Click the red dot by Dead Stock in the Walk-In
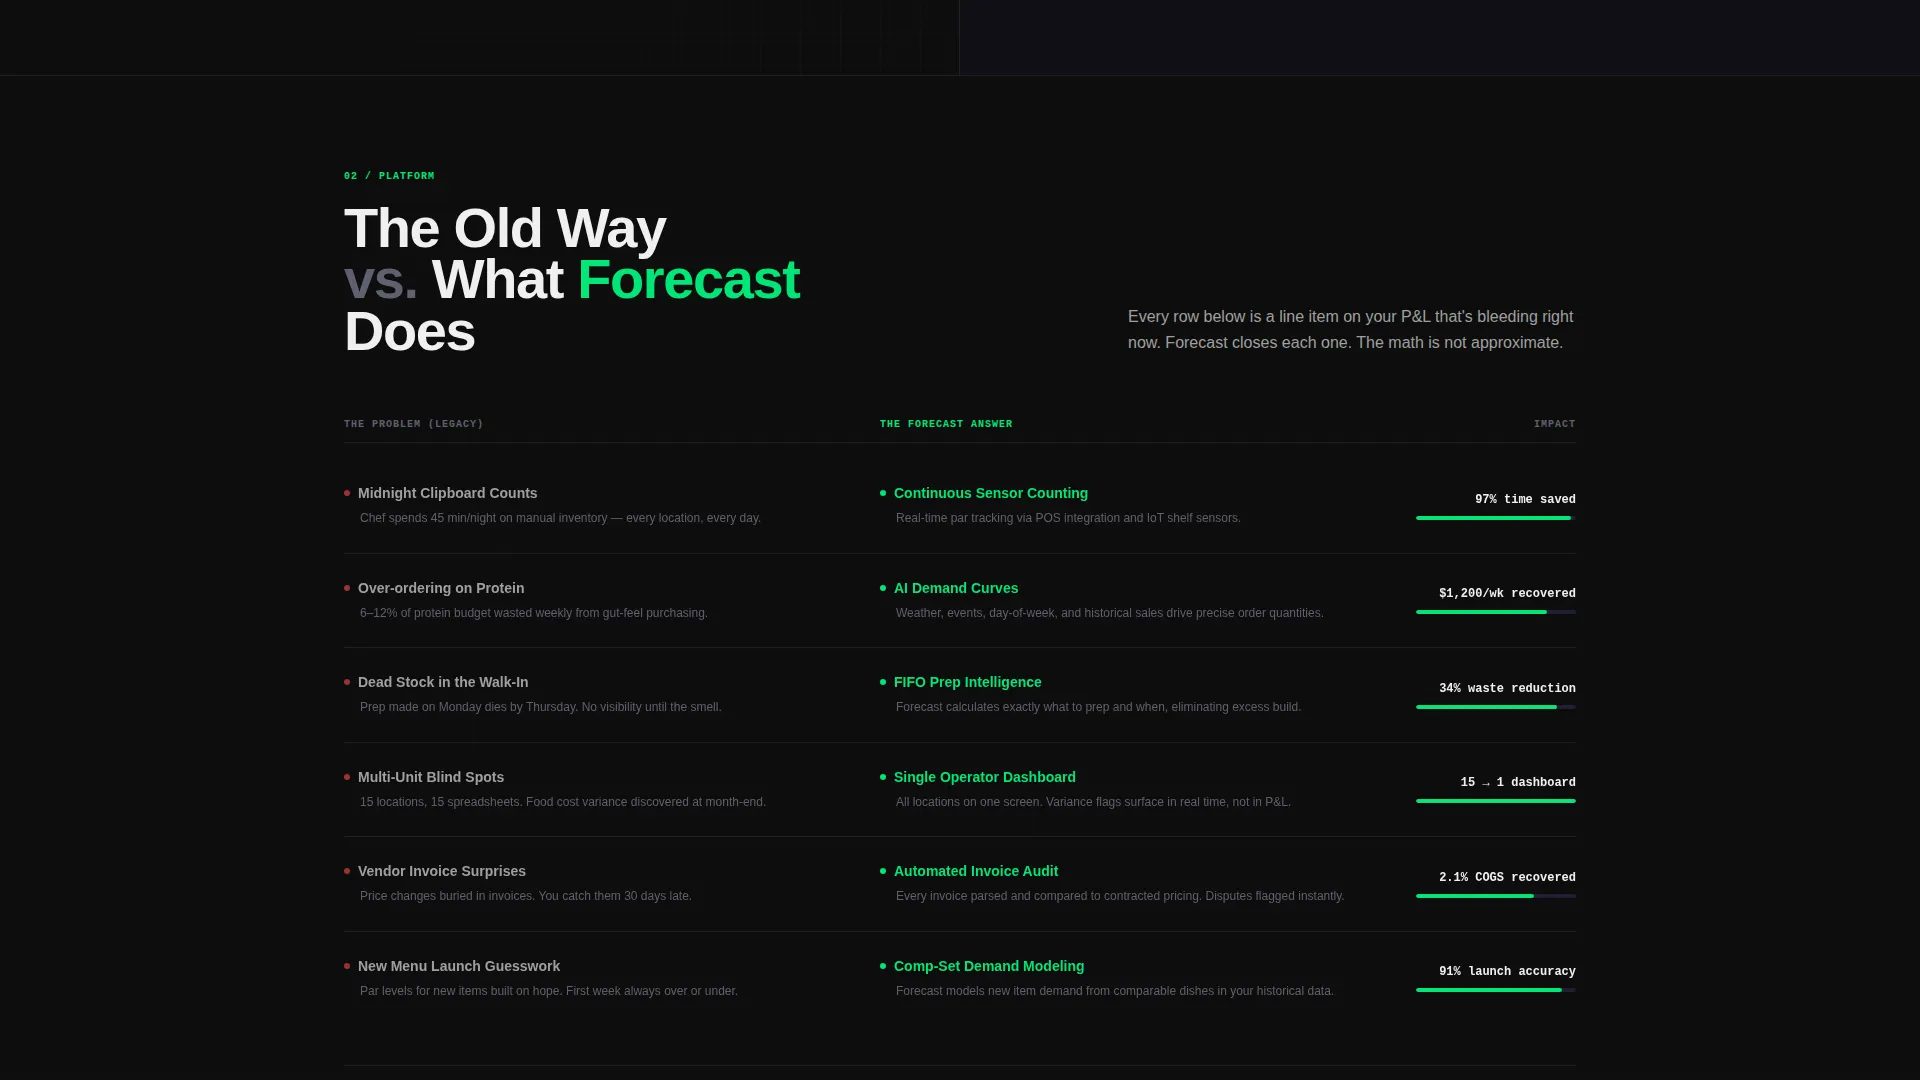The width and height of the screenshot is (1920, 1080). [347, 682]
